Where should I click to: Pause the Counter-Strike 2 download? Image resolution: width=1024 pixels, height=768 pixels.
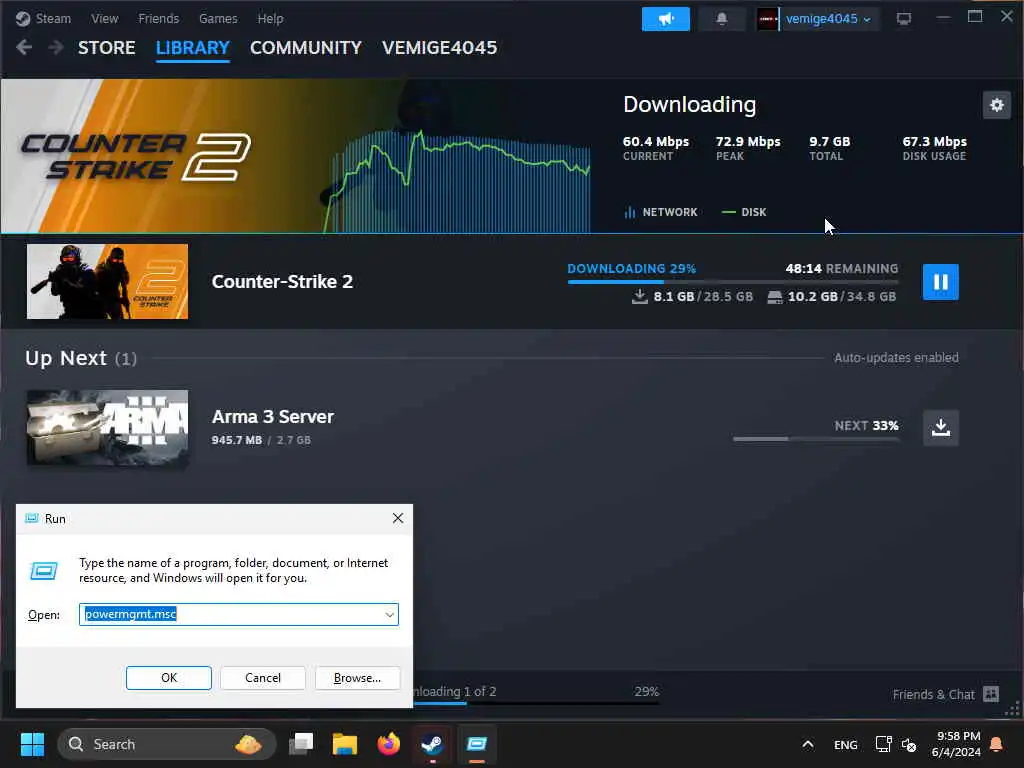(940, 282)
